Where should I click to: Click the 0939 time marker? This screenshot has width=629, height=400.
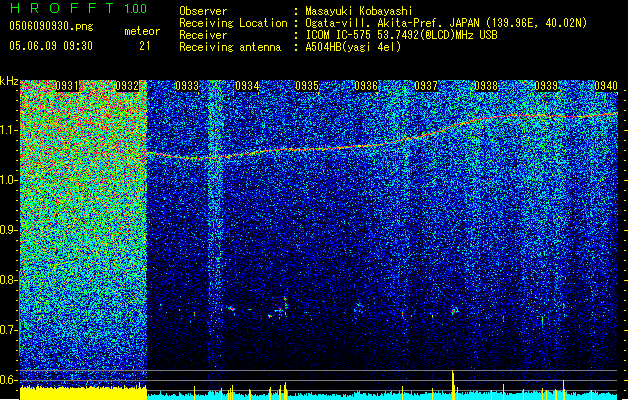[x=546, y=86]
